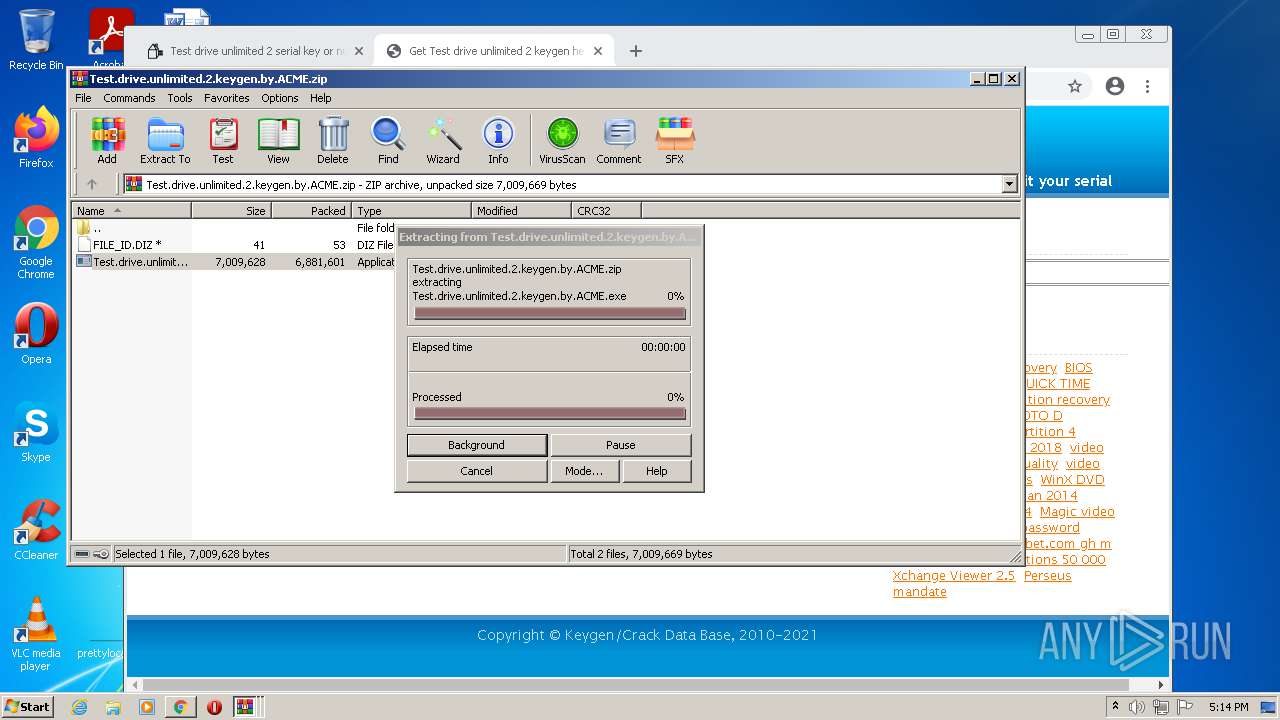
Task: Click the Info toolbar icon
Action: click(x=498, y=140)
